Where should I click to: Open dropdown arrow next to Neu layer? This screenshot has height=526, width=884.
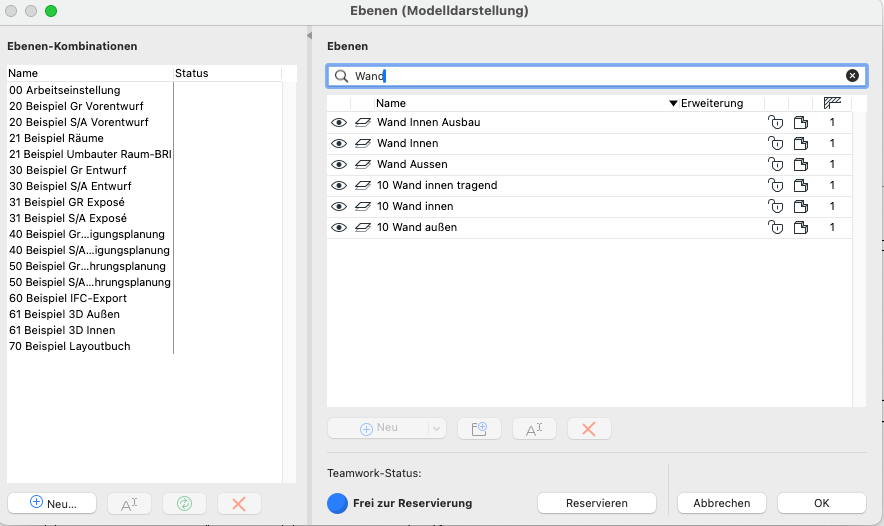[436, 428]
